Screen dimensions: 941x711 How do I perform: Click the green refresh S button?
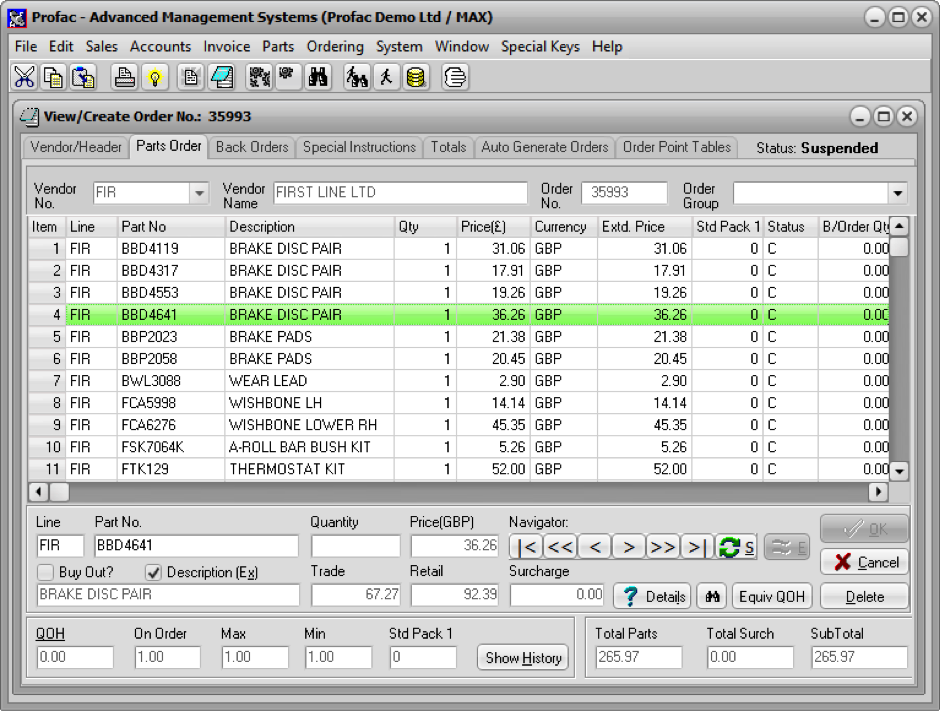(x=736, y=547)
